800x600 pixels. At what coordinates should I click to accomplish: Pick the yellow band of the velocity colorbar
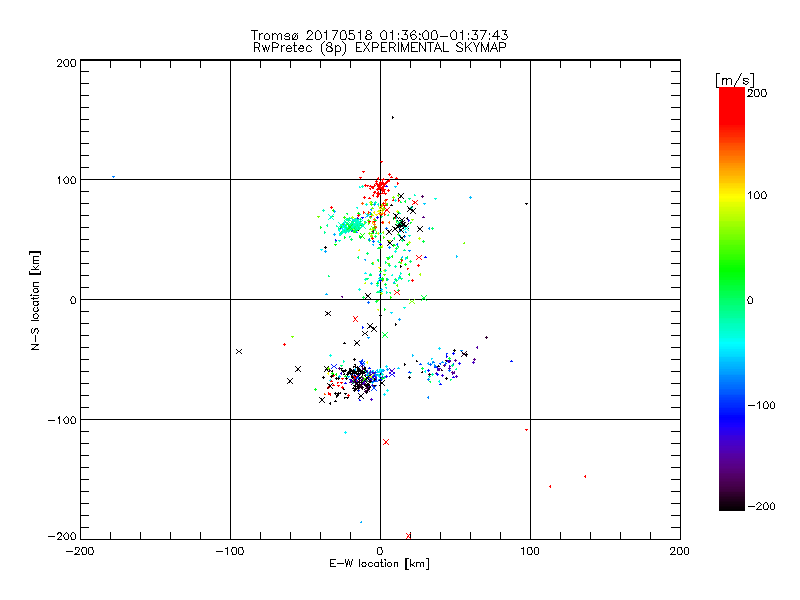point(732,196)
